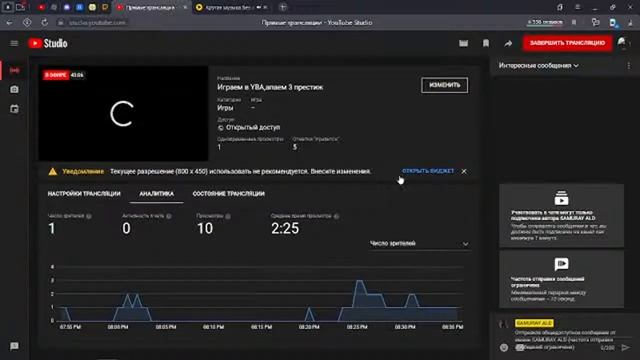The image size is (640, 360).
Task: Click the red Завершить трансляцию button
Action: point(567,43)
